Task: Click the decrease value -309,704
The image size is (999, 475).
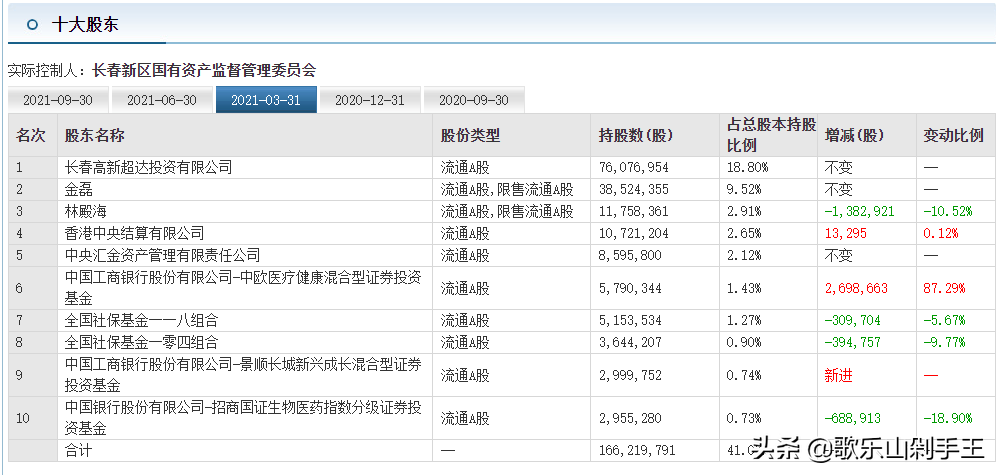Action: tap(852, 321)
